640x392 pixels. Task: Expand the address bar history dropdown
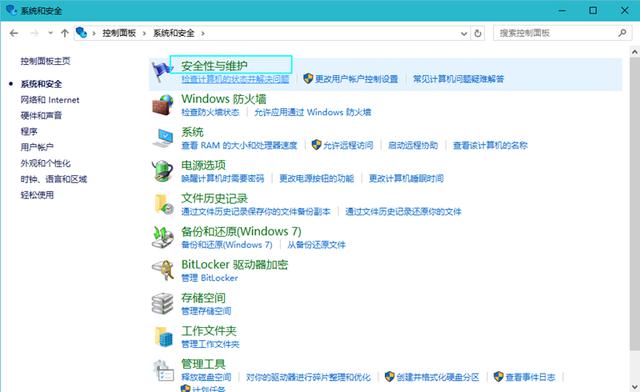(464, 33)
